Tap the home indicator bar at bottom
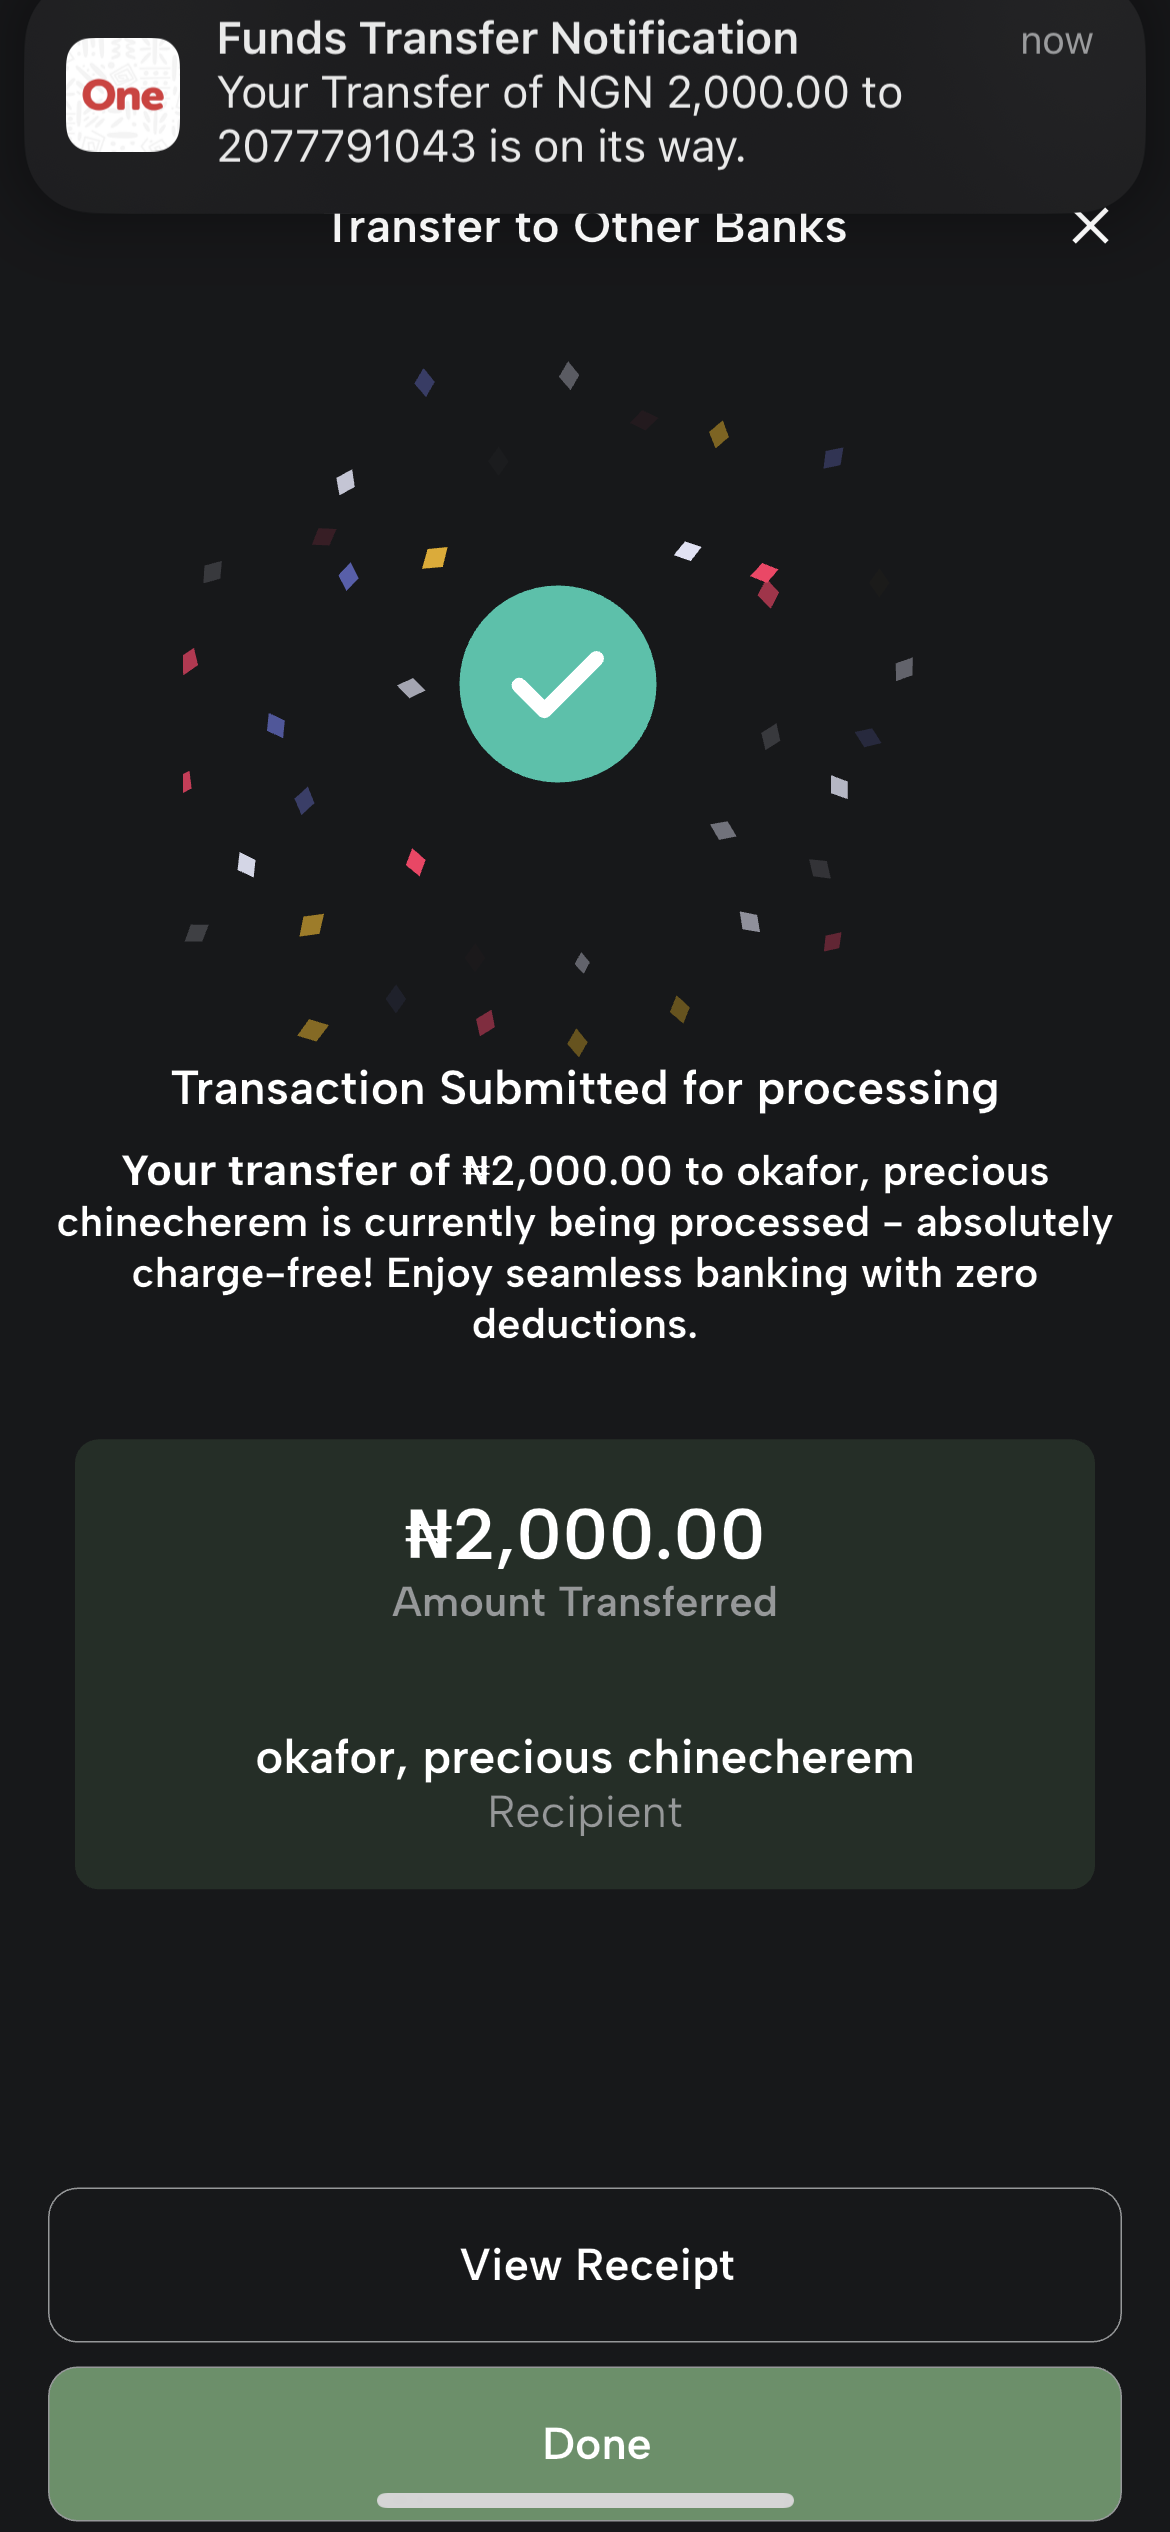This screenshot has height=2532, width=1170. point(585,2501)
